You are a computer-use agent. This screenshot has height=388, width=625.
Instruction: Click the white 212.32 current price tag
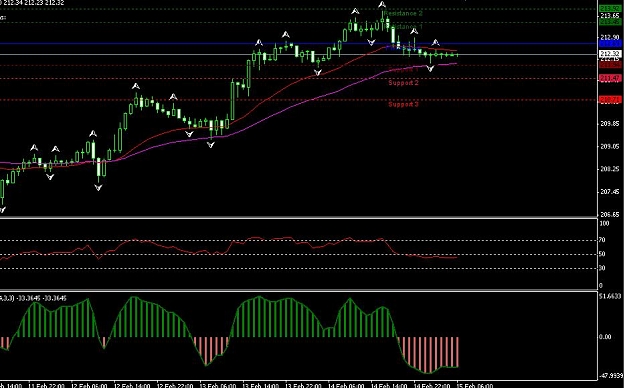(x=610, y=54)
